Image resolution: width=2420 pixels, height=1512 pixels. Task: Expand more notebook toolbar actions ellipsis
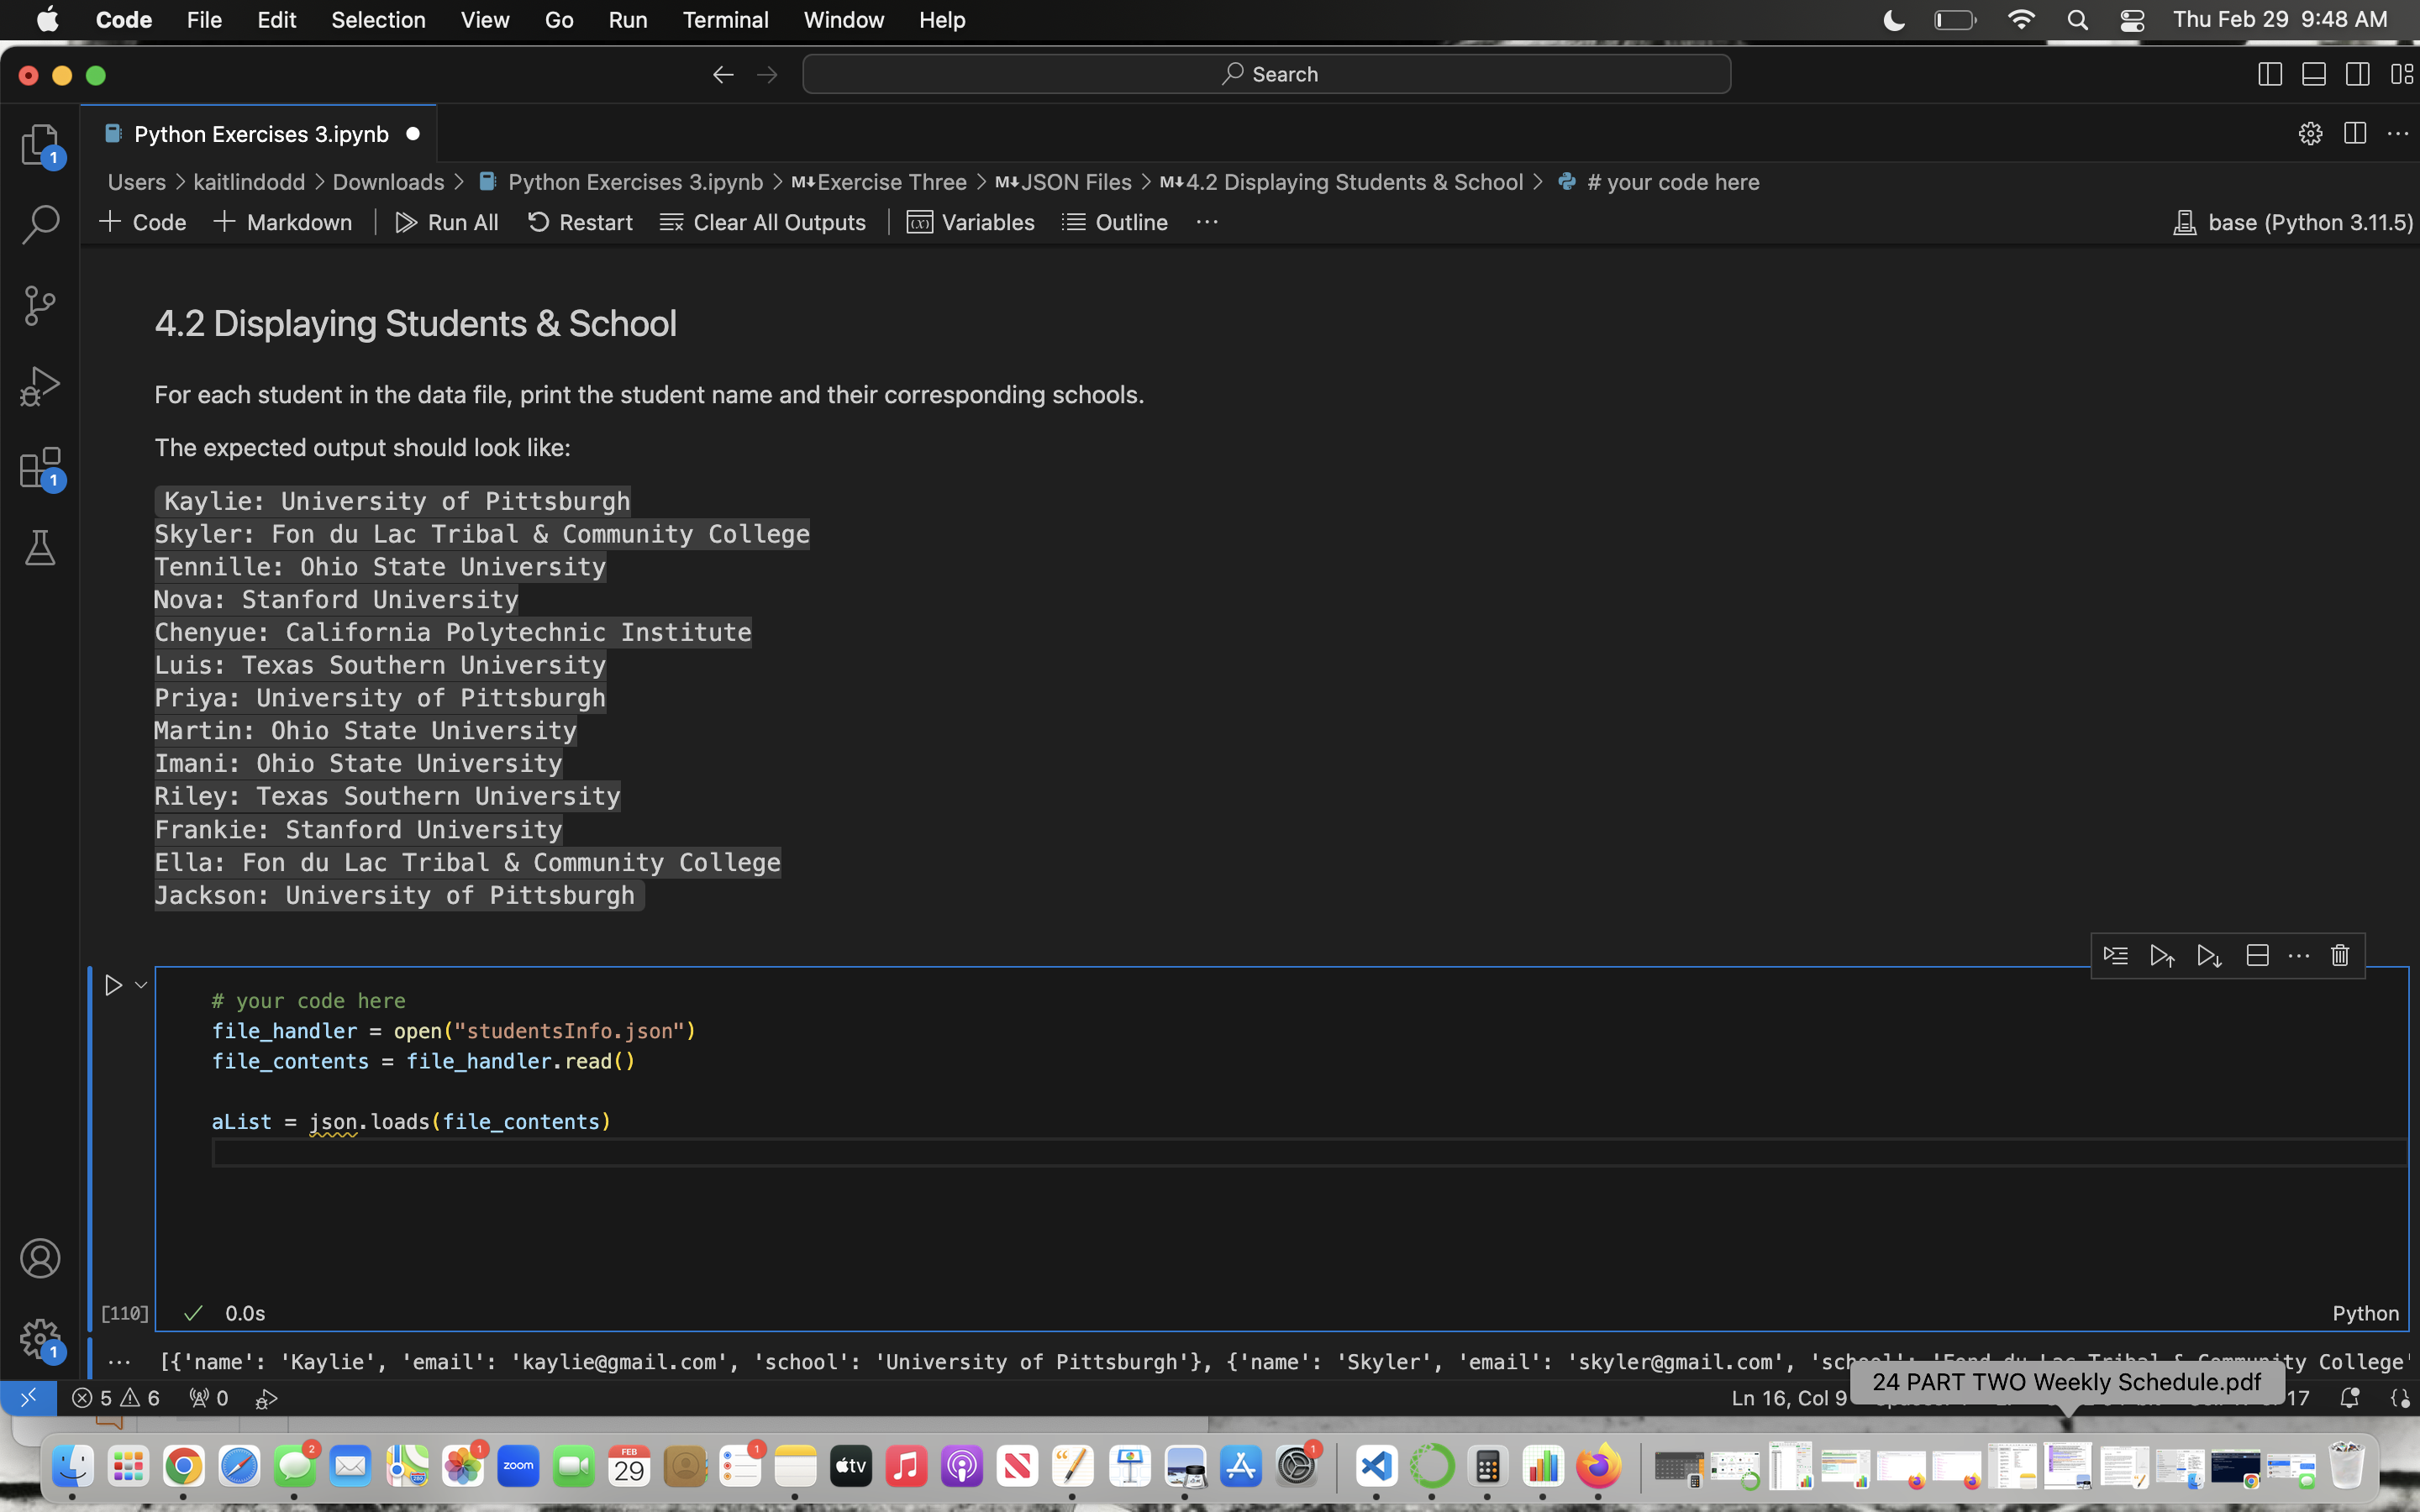point(1207,222)
